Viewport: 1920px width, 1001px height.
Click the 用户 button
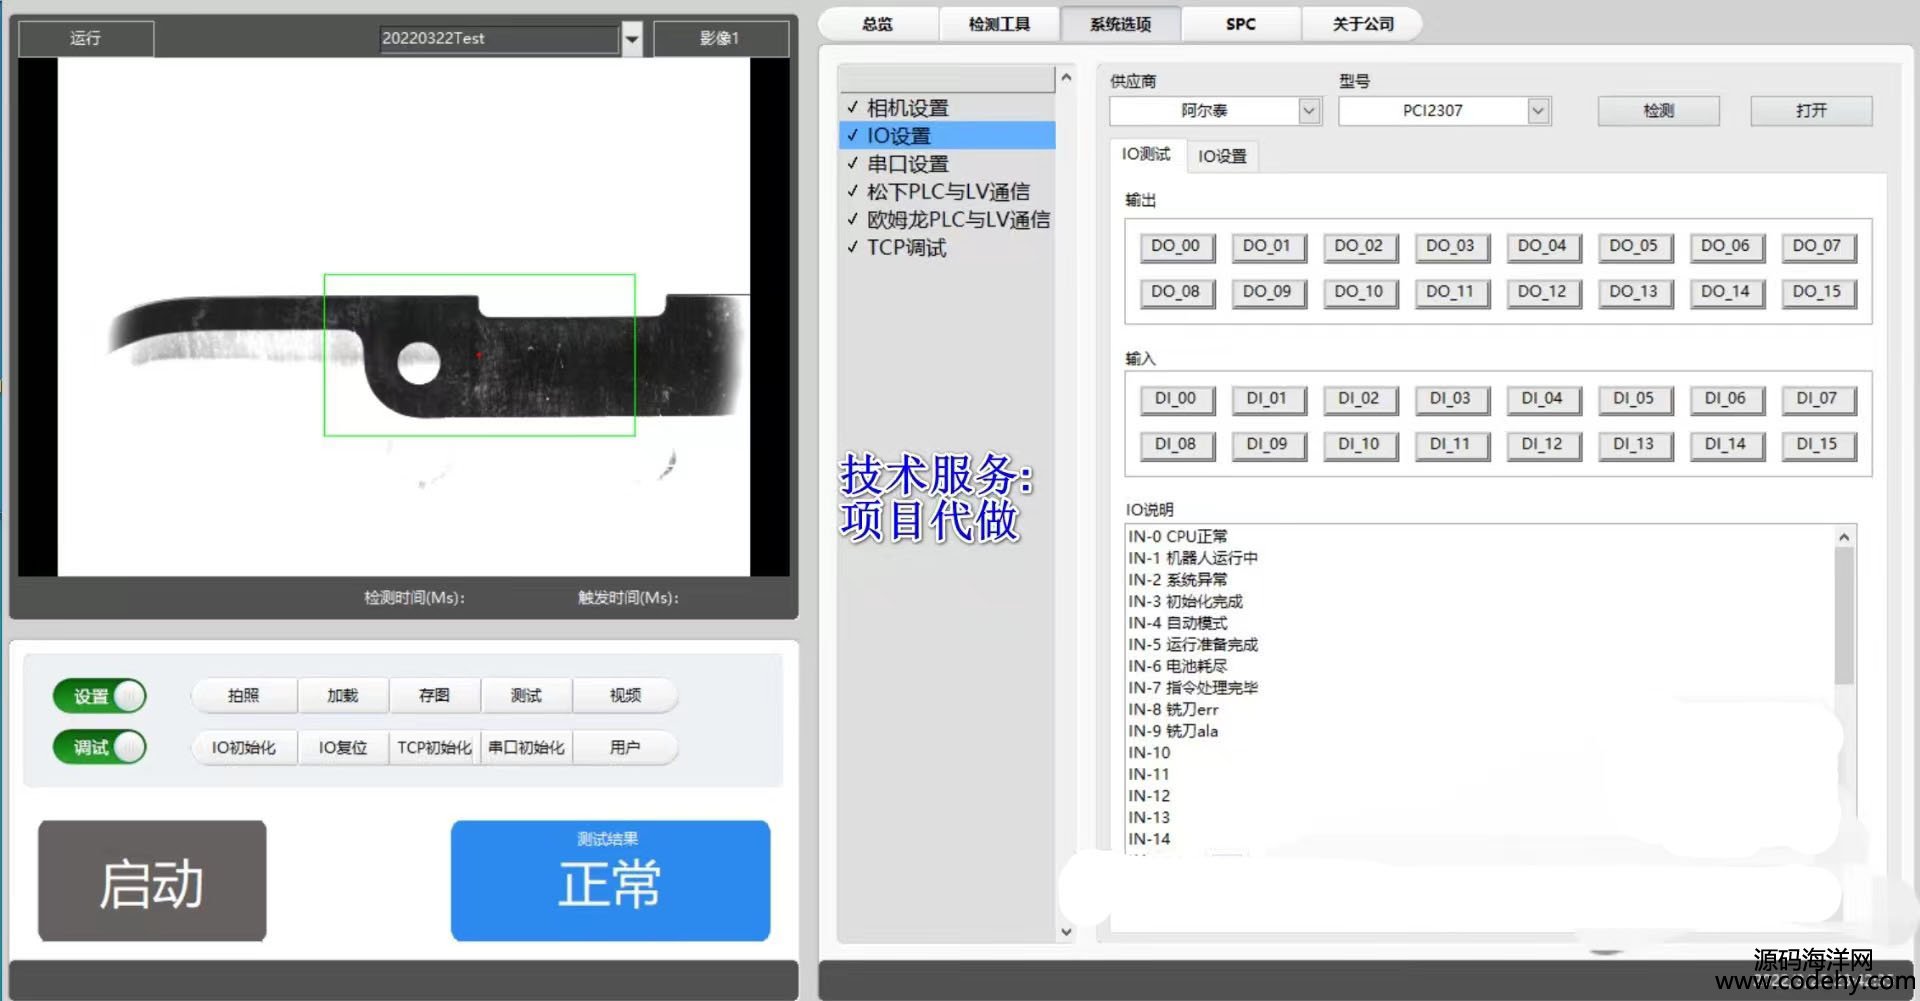tap(625, 748)
